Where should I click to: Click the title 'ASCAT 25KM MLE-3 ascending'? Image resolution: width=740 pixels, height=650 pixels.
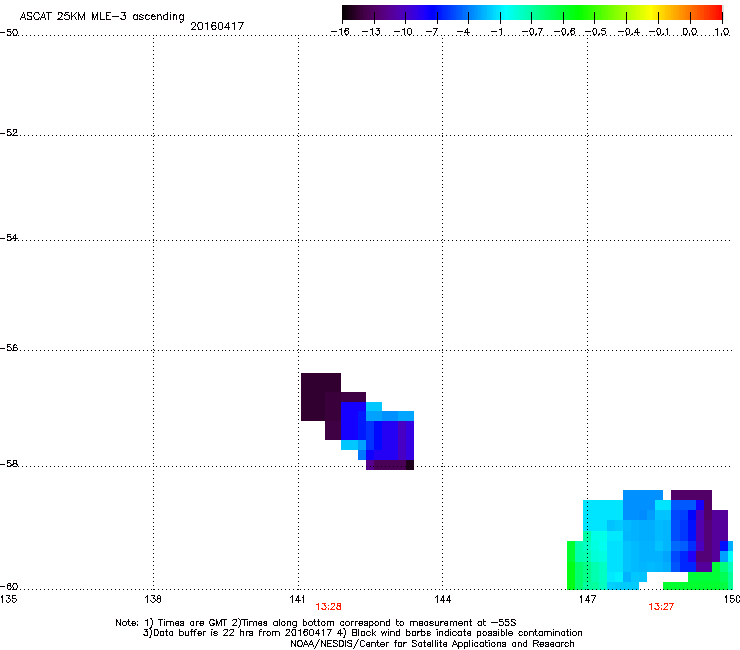point(102,17)
